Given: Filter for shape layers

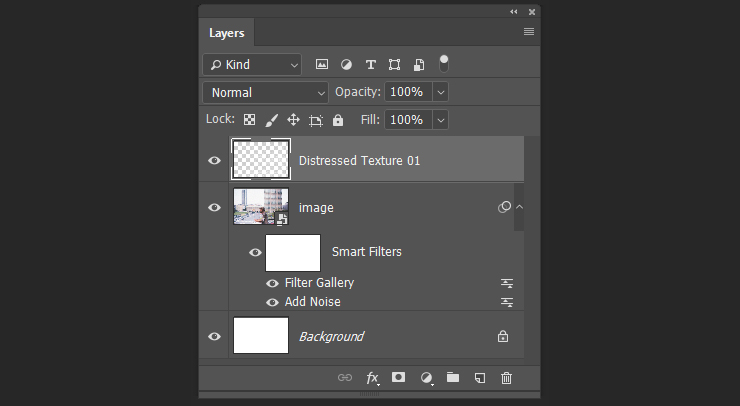Looking at the screenshot, I should [395, 65].
